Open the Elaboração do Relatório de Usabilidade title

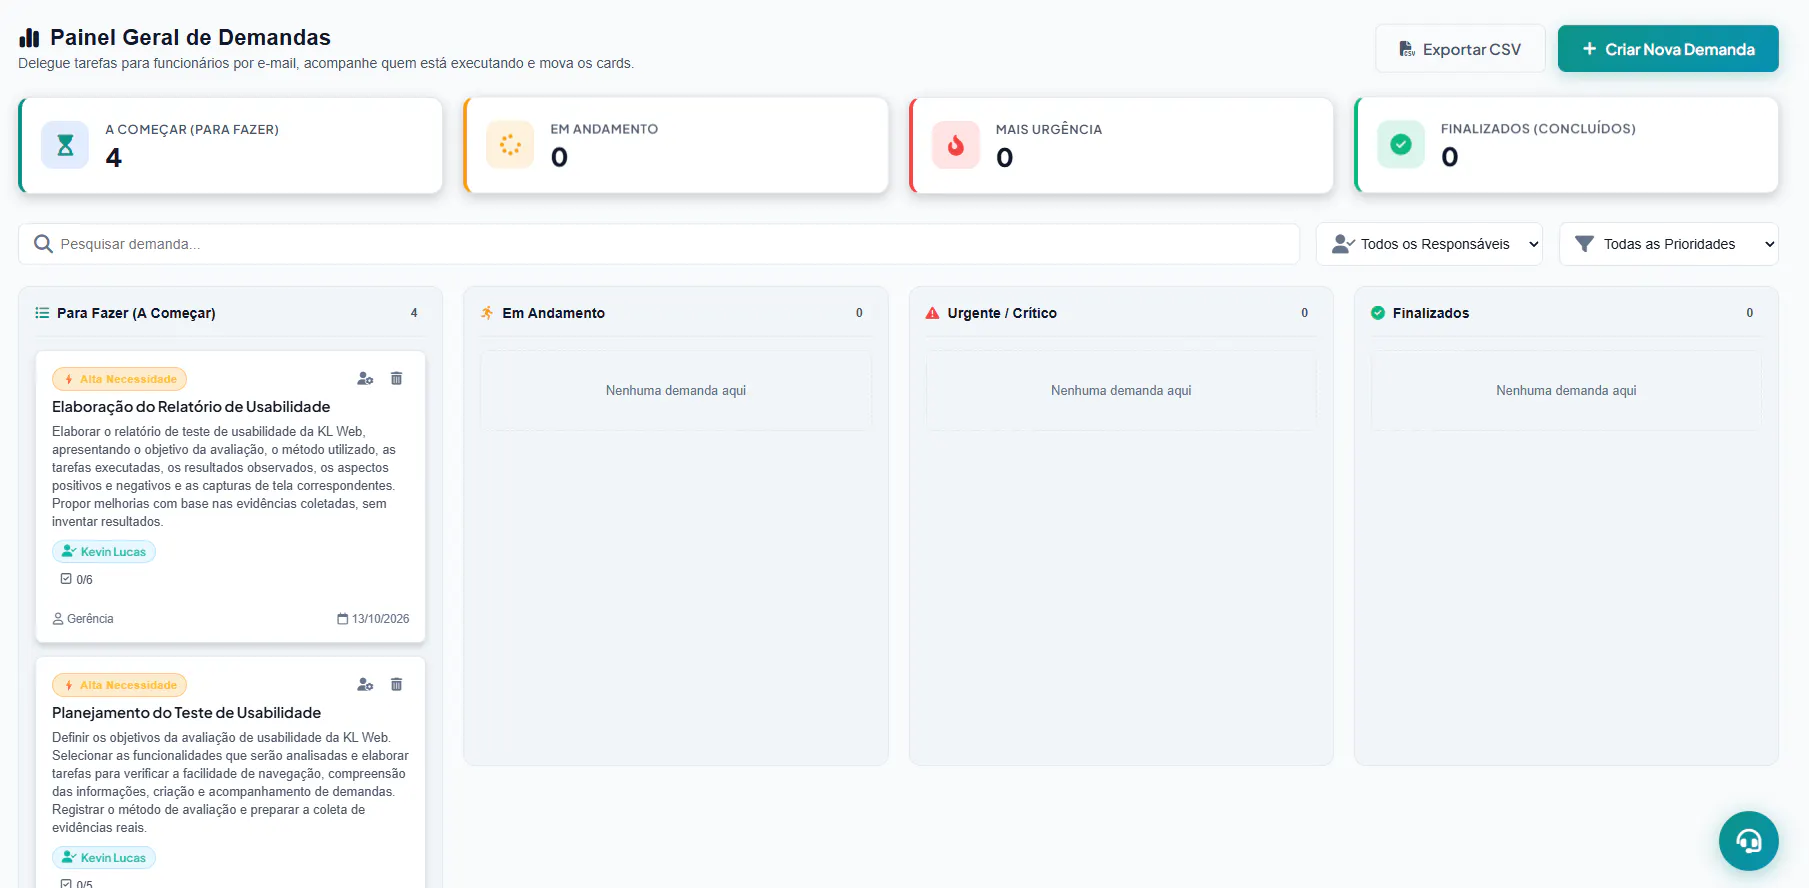(191, 407)
